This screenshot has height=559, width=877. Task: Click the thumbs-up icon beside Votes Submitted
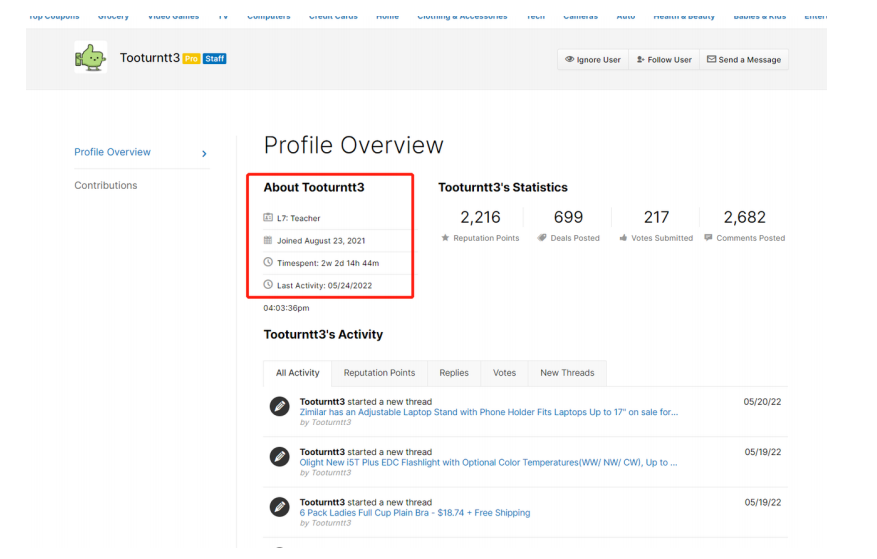623,238
